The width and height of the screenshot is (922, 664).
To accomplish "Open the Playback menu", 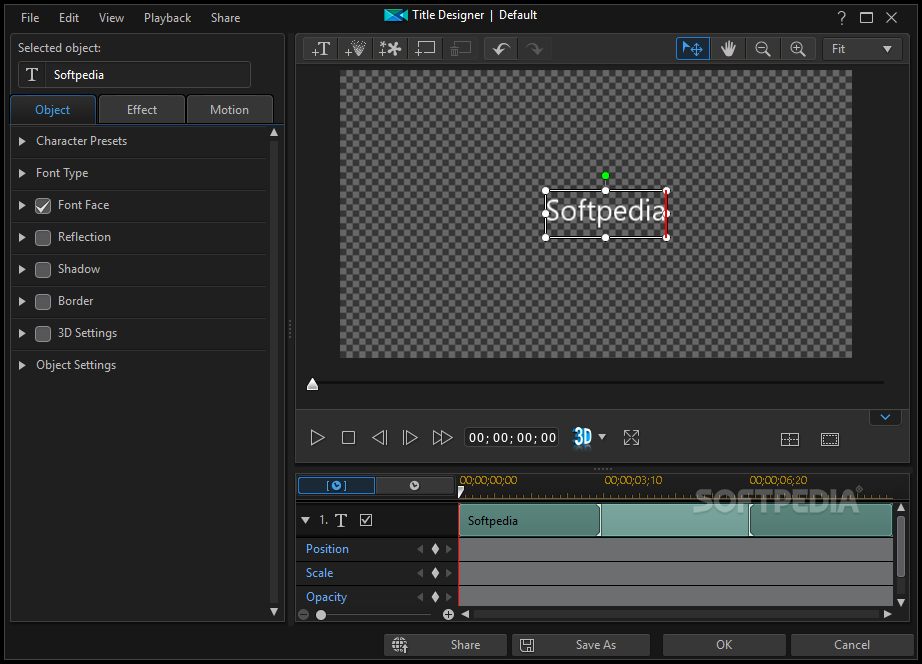I will (168, 18).
